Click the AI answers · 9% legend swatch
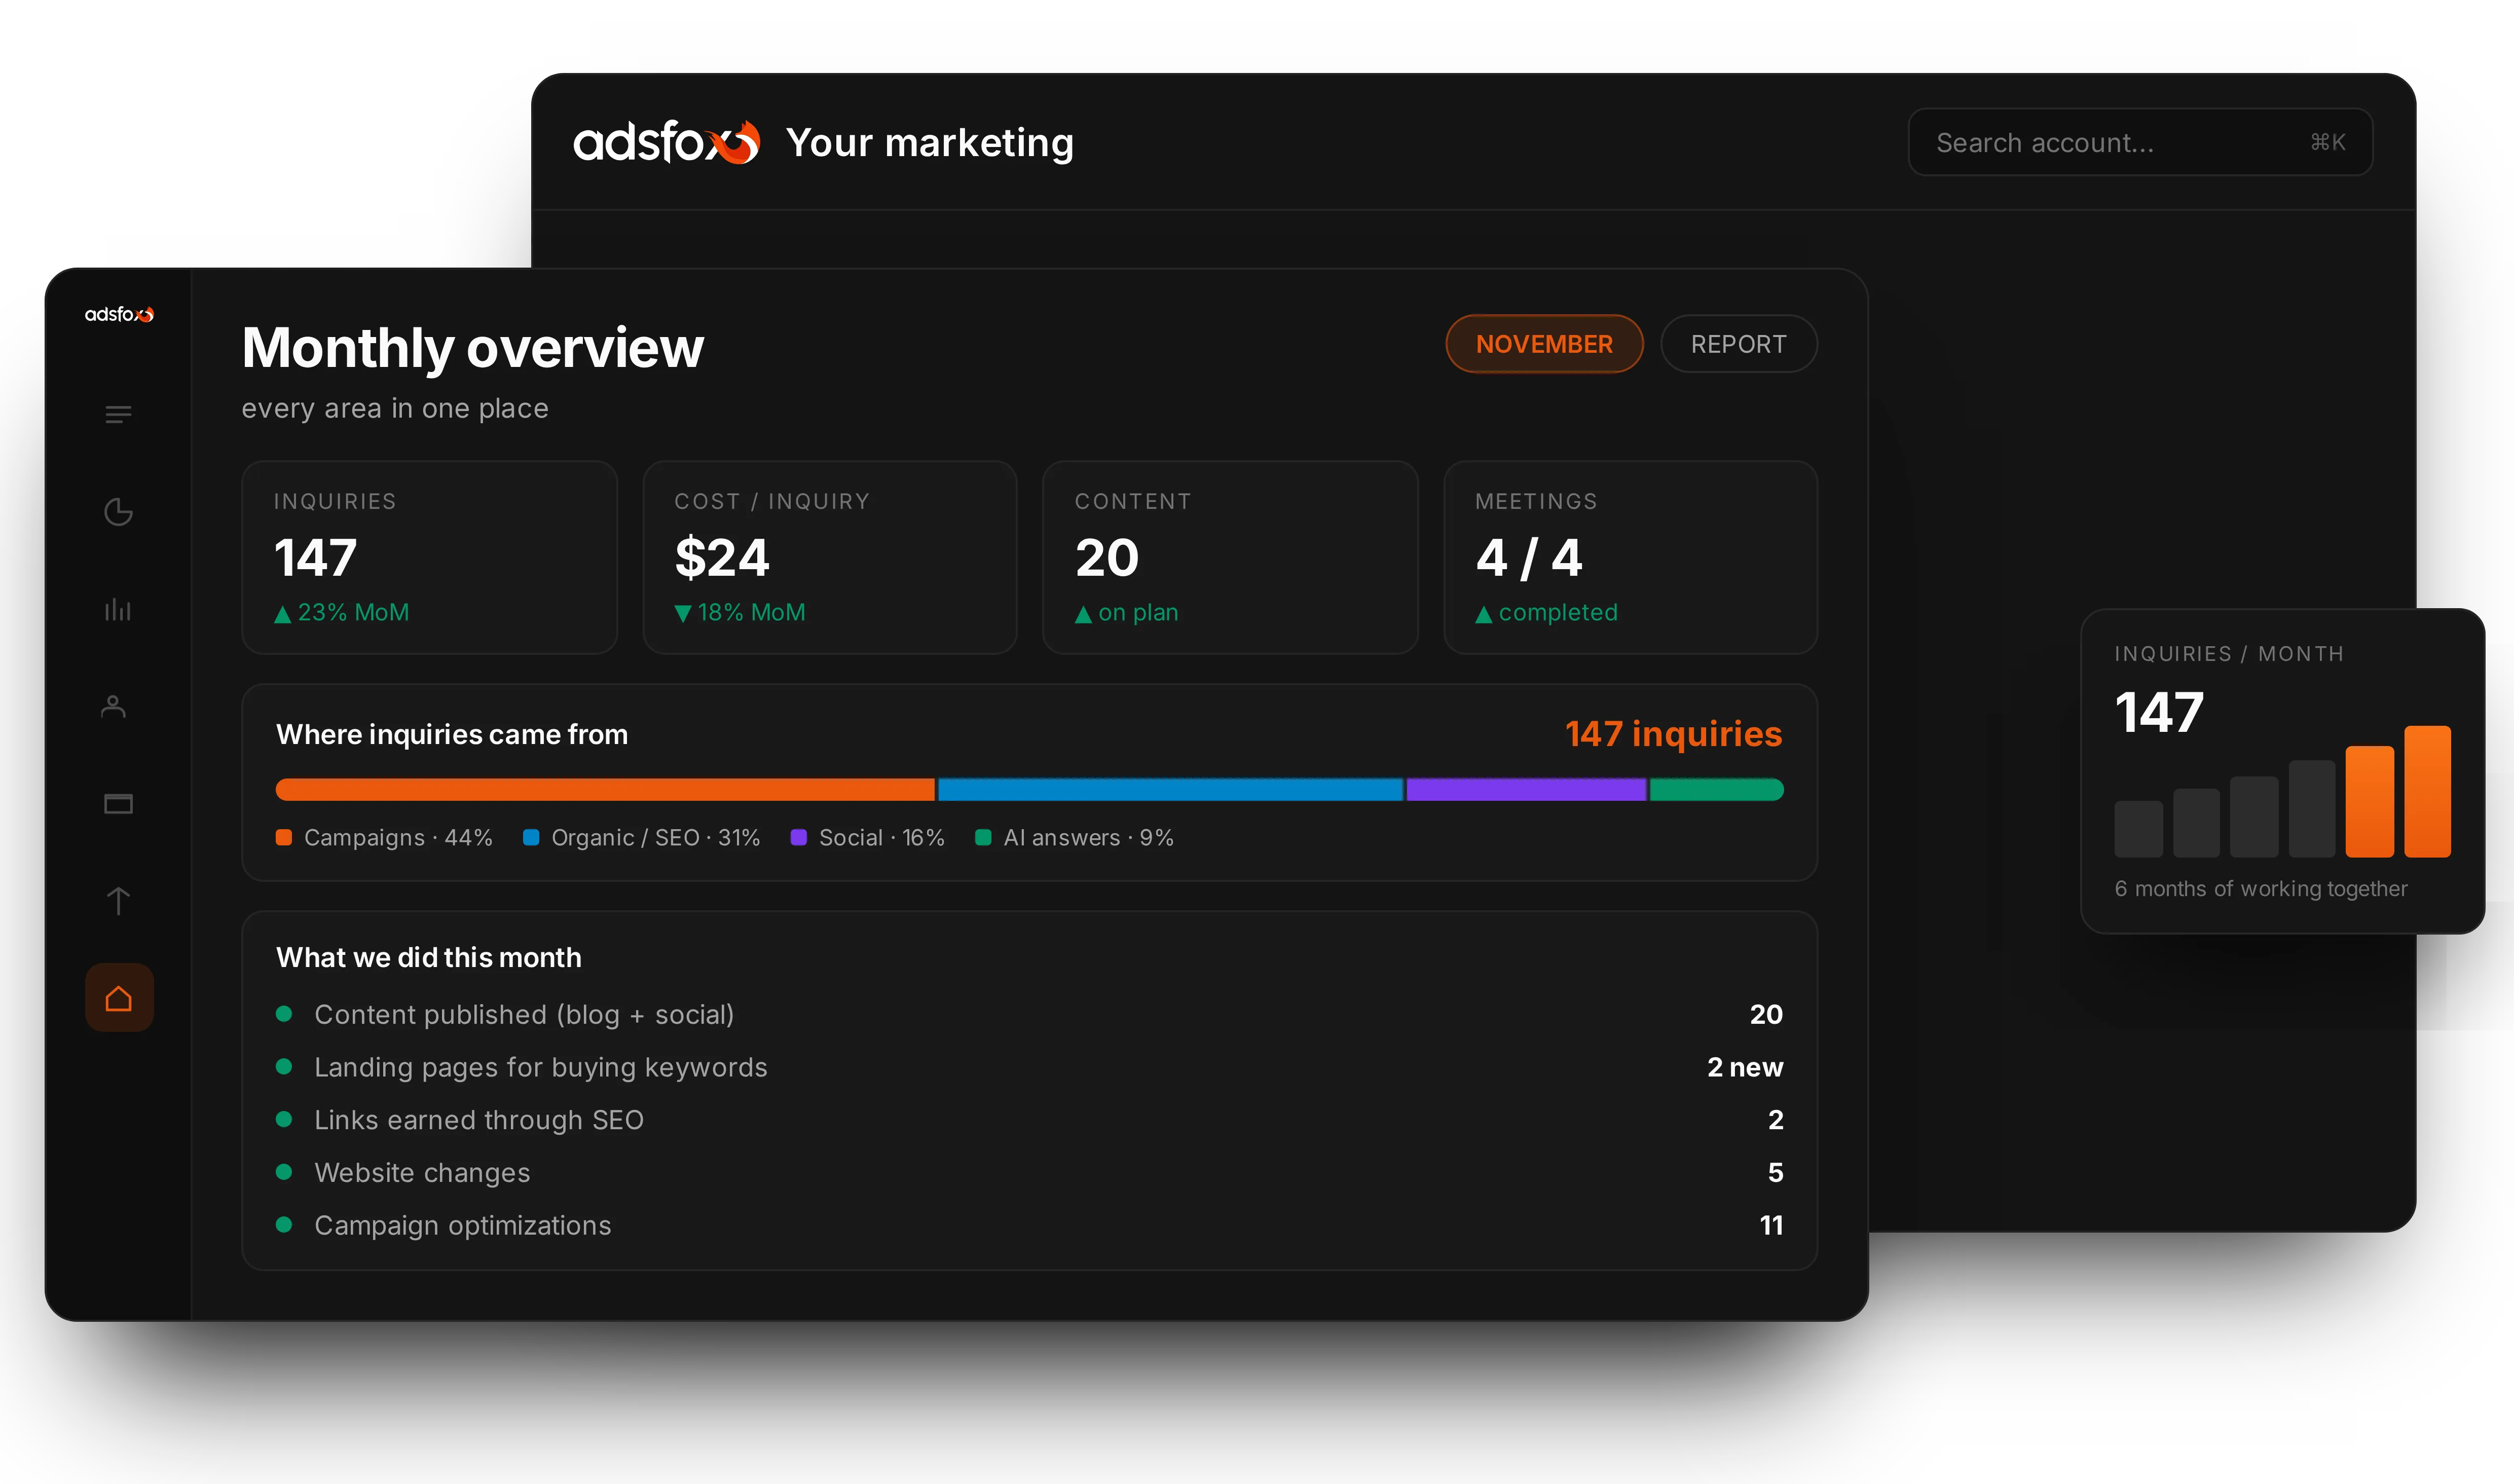 point(983,837)
